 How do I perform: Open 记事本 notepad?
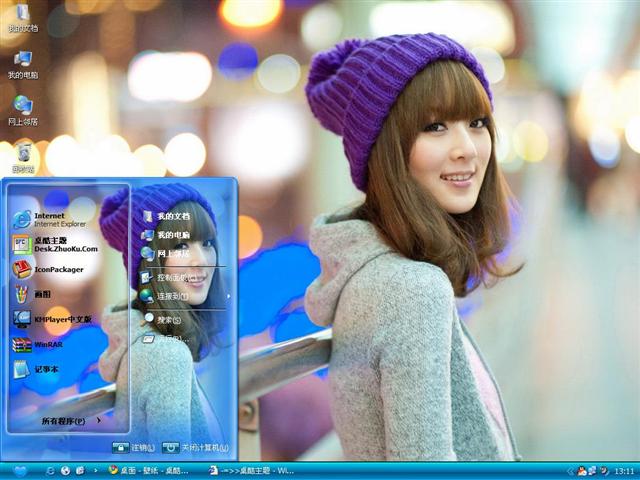pyautogui.click(x=36, y=369)
